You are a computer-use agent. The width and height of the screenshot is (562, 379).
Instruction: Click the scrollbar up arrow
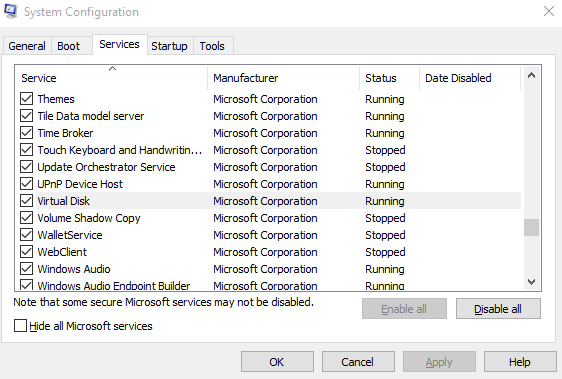coord(532,75)
